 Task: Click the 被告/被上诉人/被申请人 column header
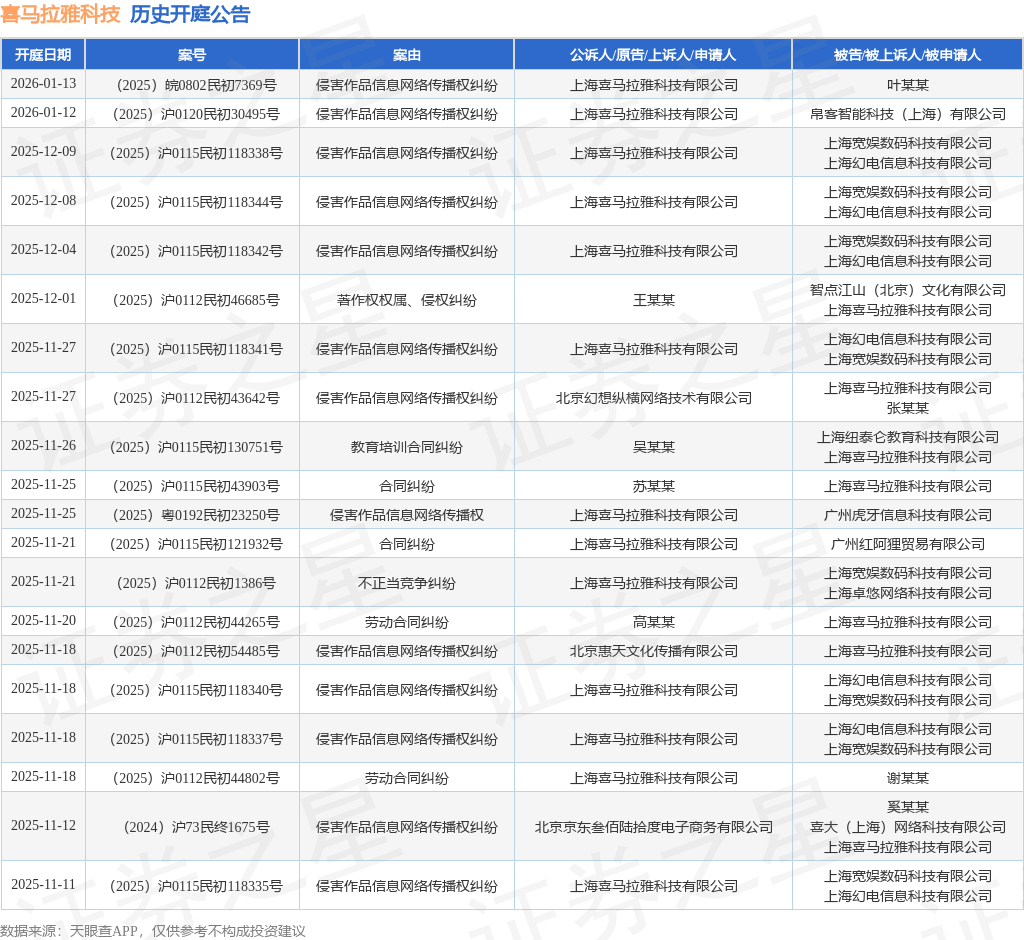coord(908,55)
